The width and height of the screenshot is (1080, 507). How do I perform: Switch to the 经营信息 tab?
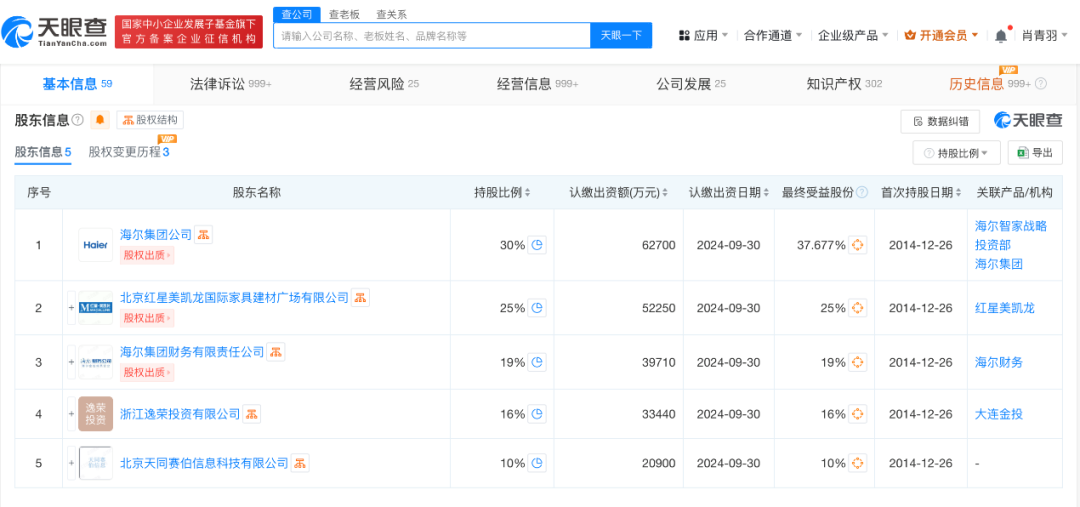(x=538, y=84)
